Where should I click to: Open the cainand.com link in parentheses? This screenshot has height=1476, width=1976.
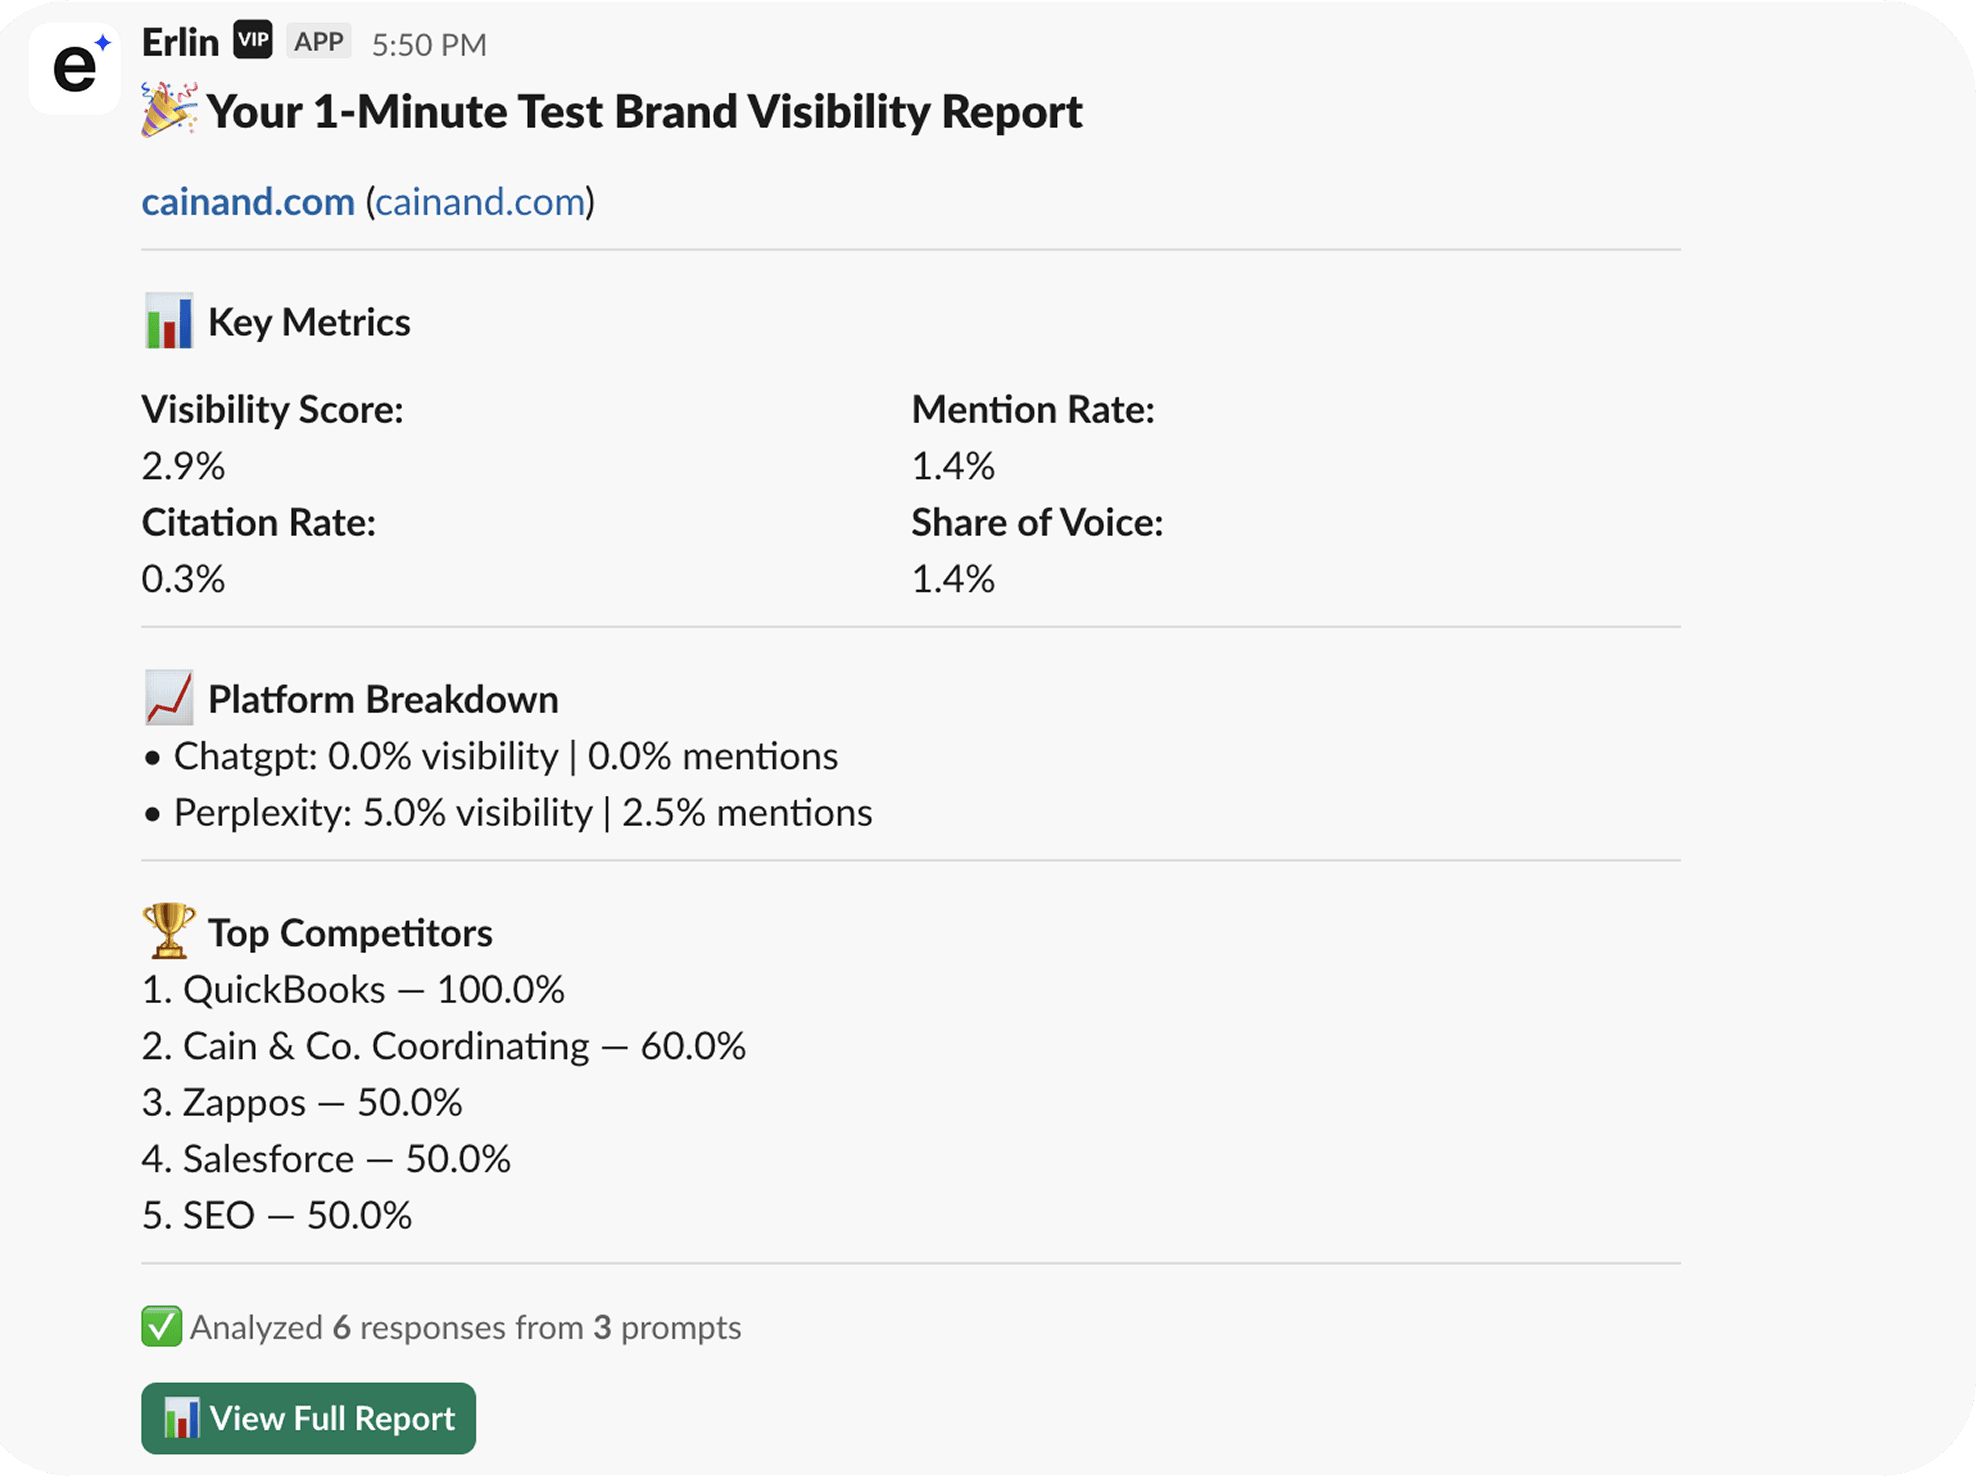480,202
